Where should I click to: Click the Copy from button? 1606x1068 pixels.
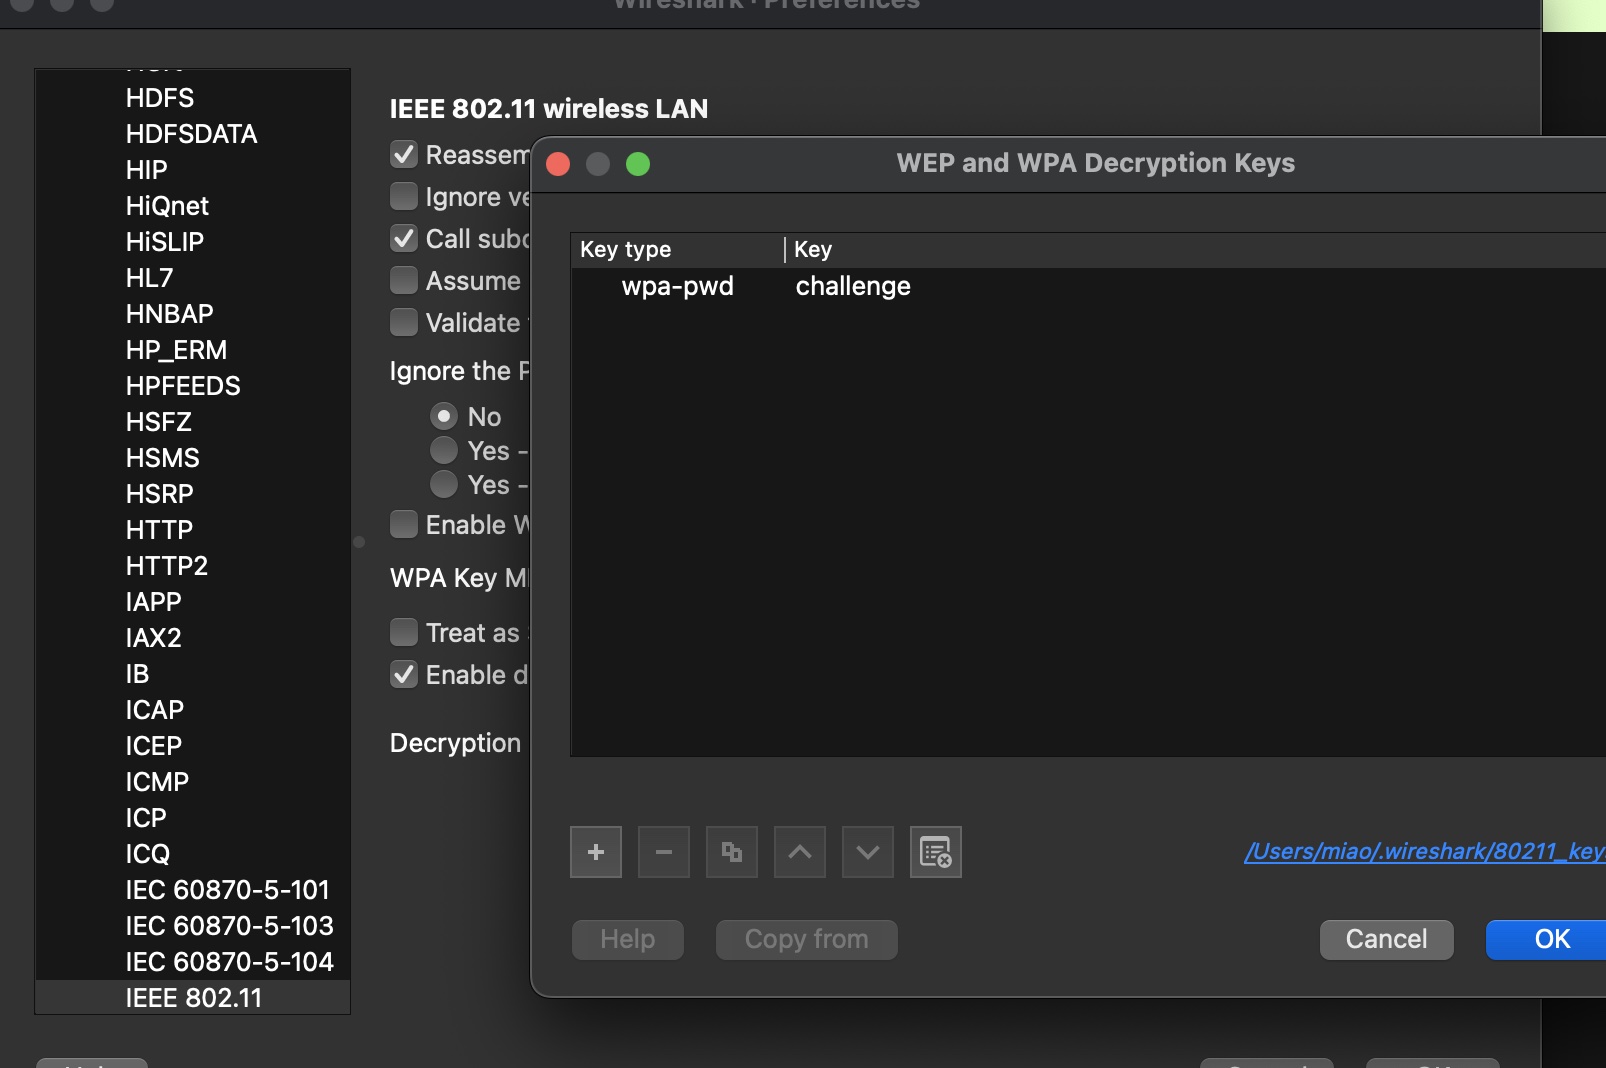click(x=807, y=939)
